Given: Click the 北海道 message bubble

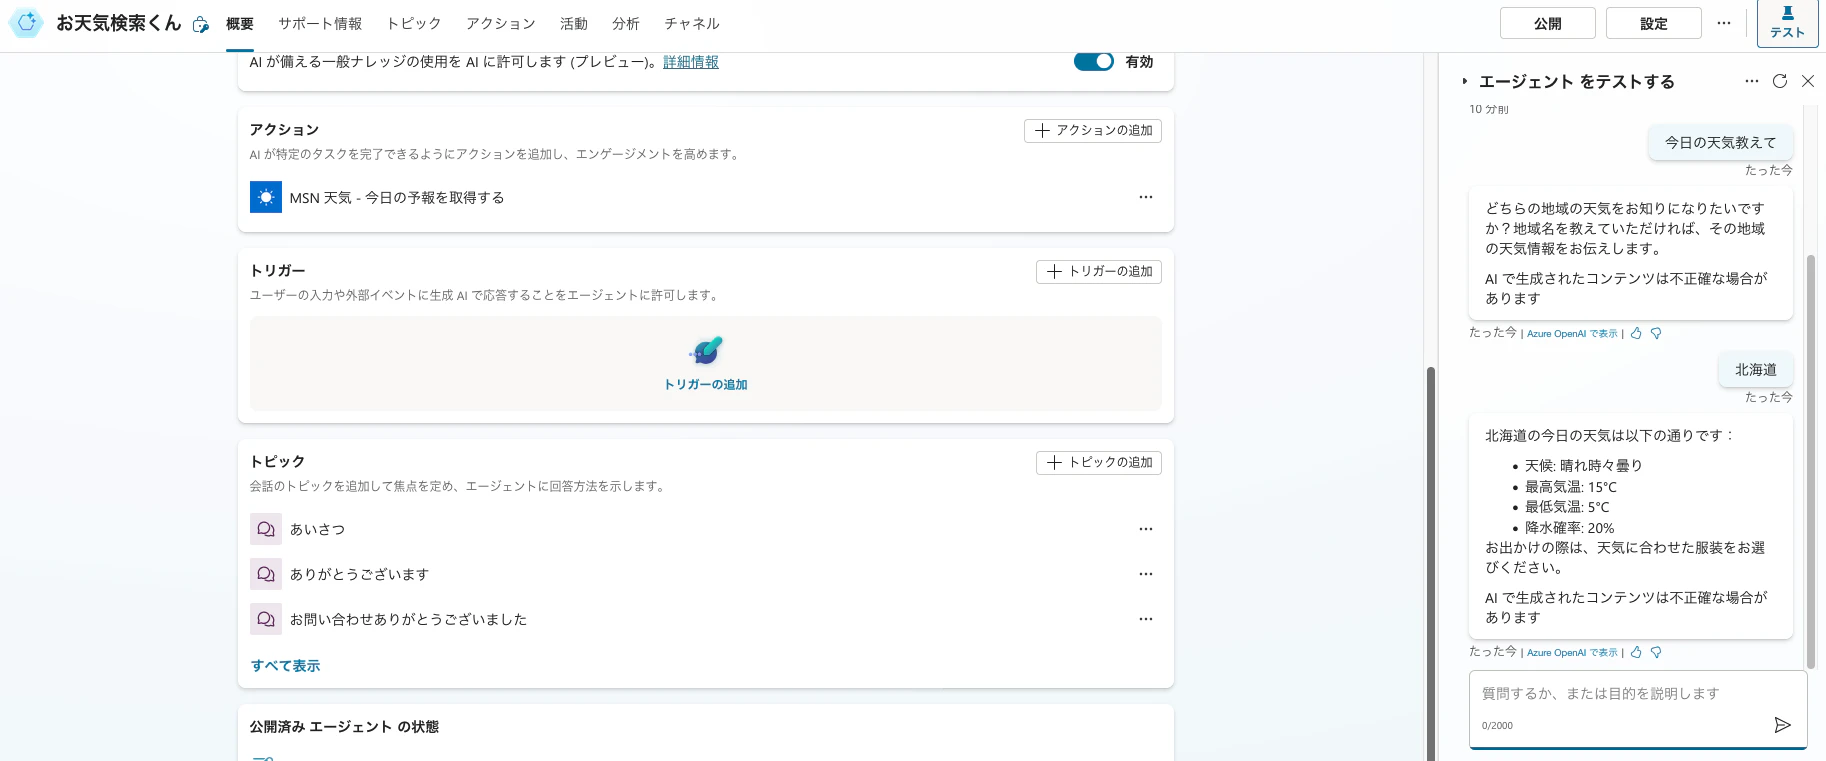Looking at the screenshot, I should pyautogui.click(x=1756, y=370).
